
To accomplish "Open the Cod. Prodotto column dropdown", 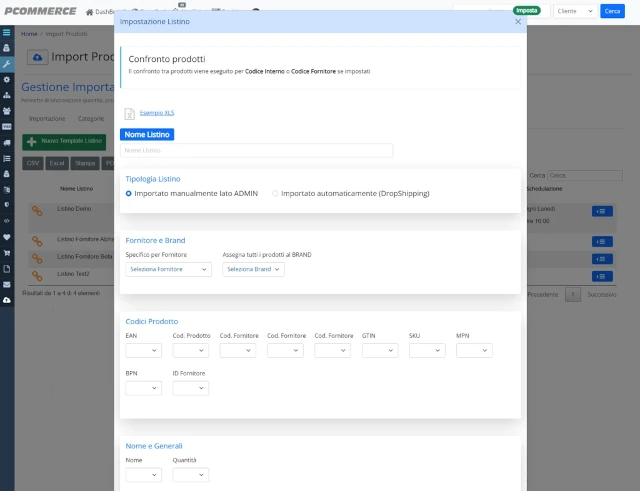I will [191, 351].
